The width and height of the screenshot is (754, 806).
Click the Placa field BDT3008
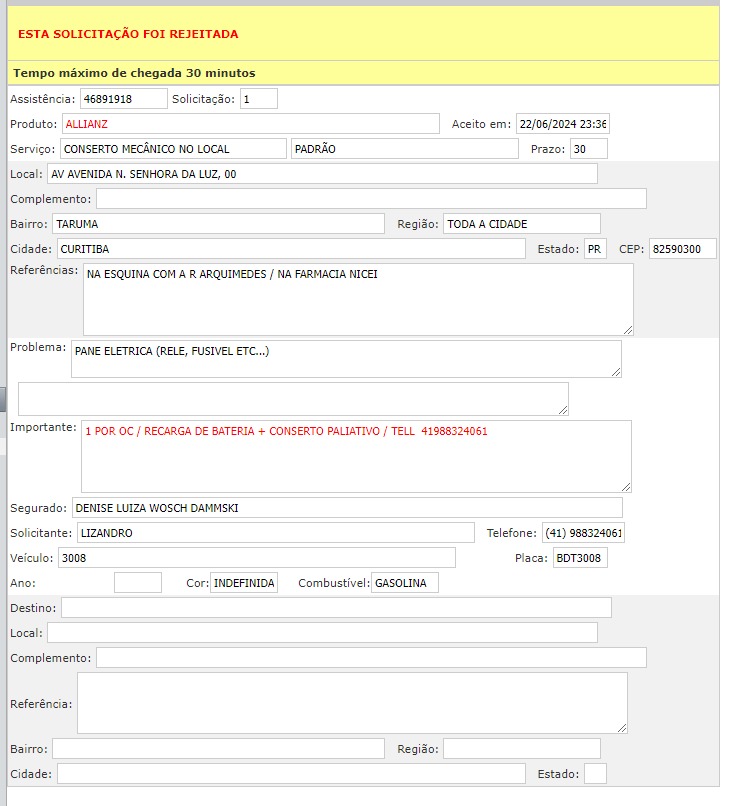(580, 558)
